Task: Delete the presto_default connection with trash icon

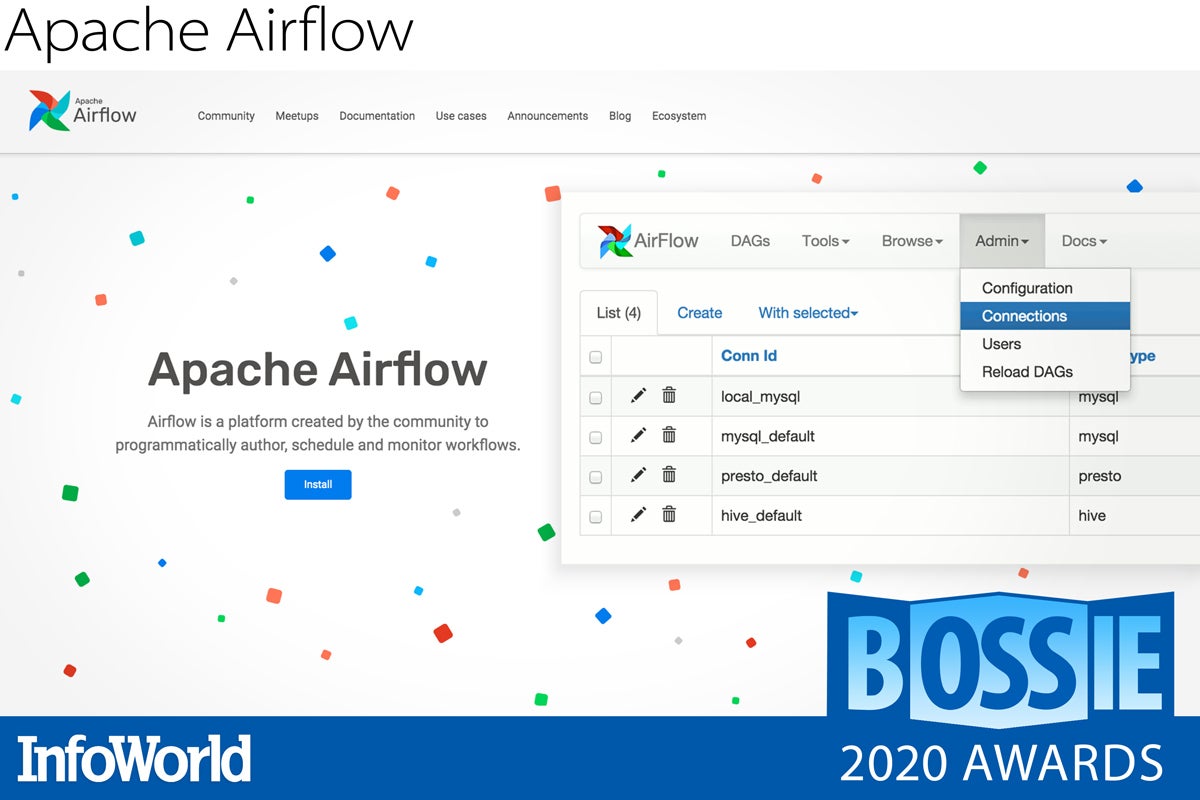Action: pos(669,475)
